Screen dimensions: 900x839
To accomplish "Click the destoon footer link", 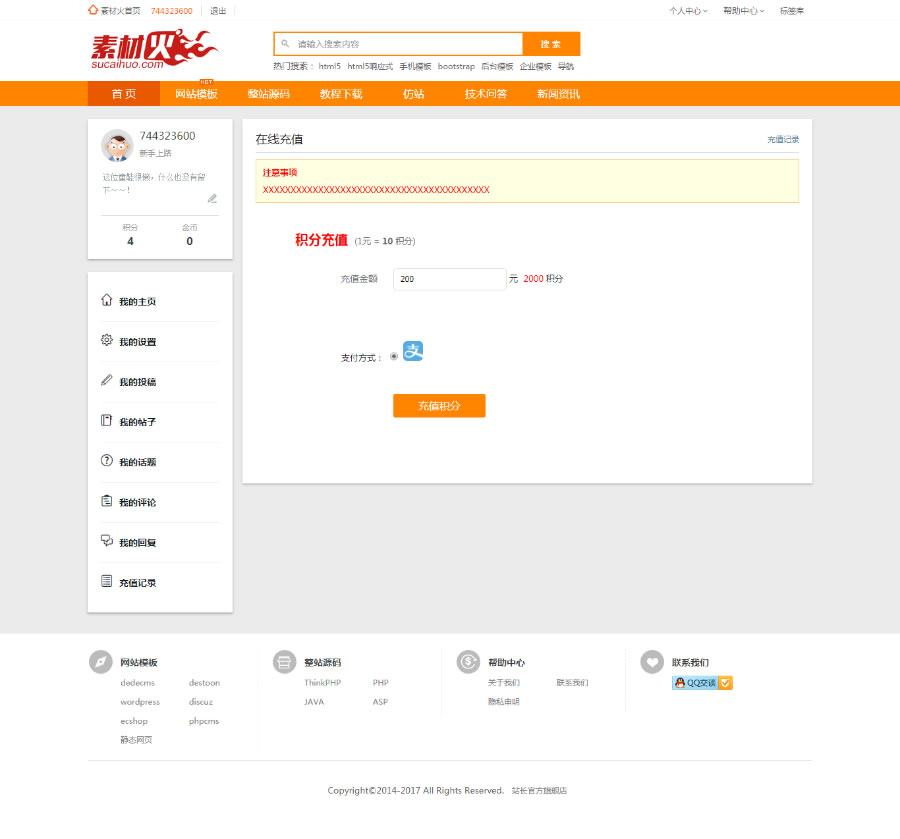I will [x=204, y=682].
